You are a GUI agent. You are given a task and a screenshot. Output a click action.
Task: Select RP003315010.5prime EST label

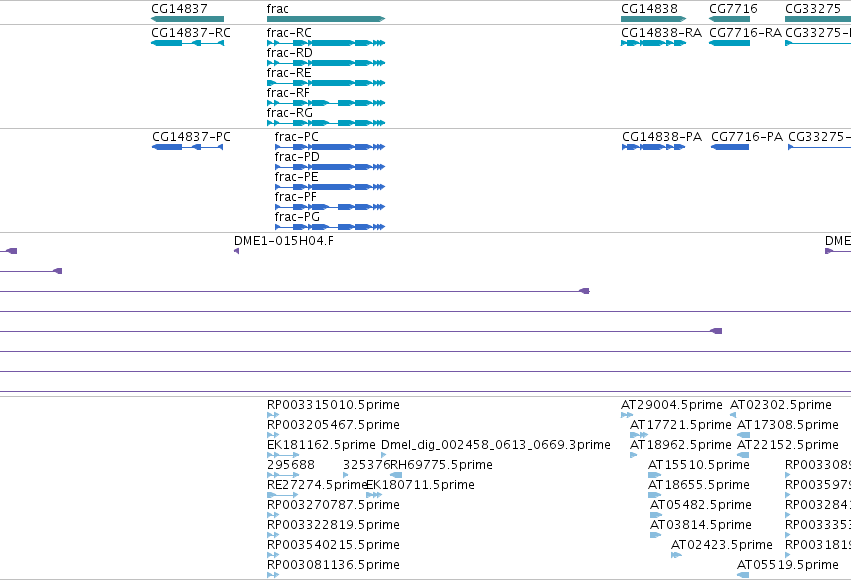coord(333,405)
